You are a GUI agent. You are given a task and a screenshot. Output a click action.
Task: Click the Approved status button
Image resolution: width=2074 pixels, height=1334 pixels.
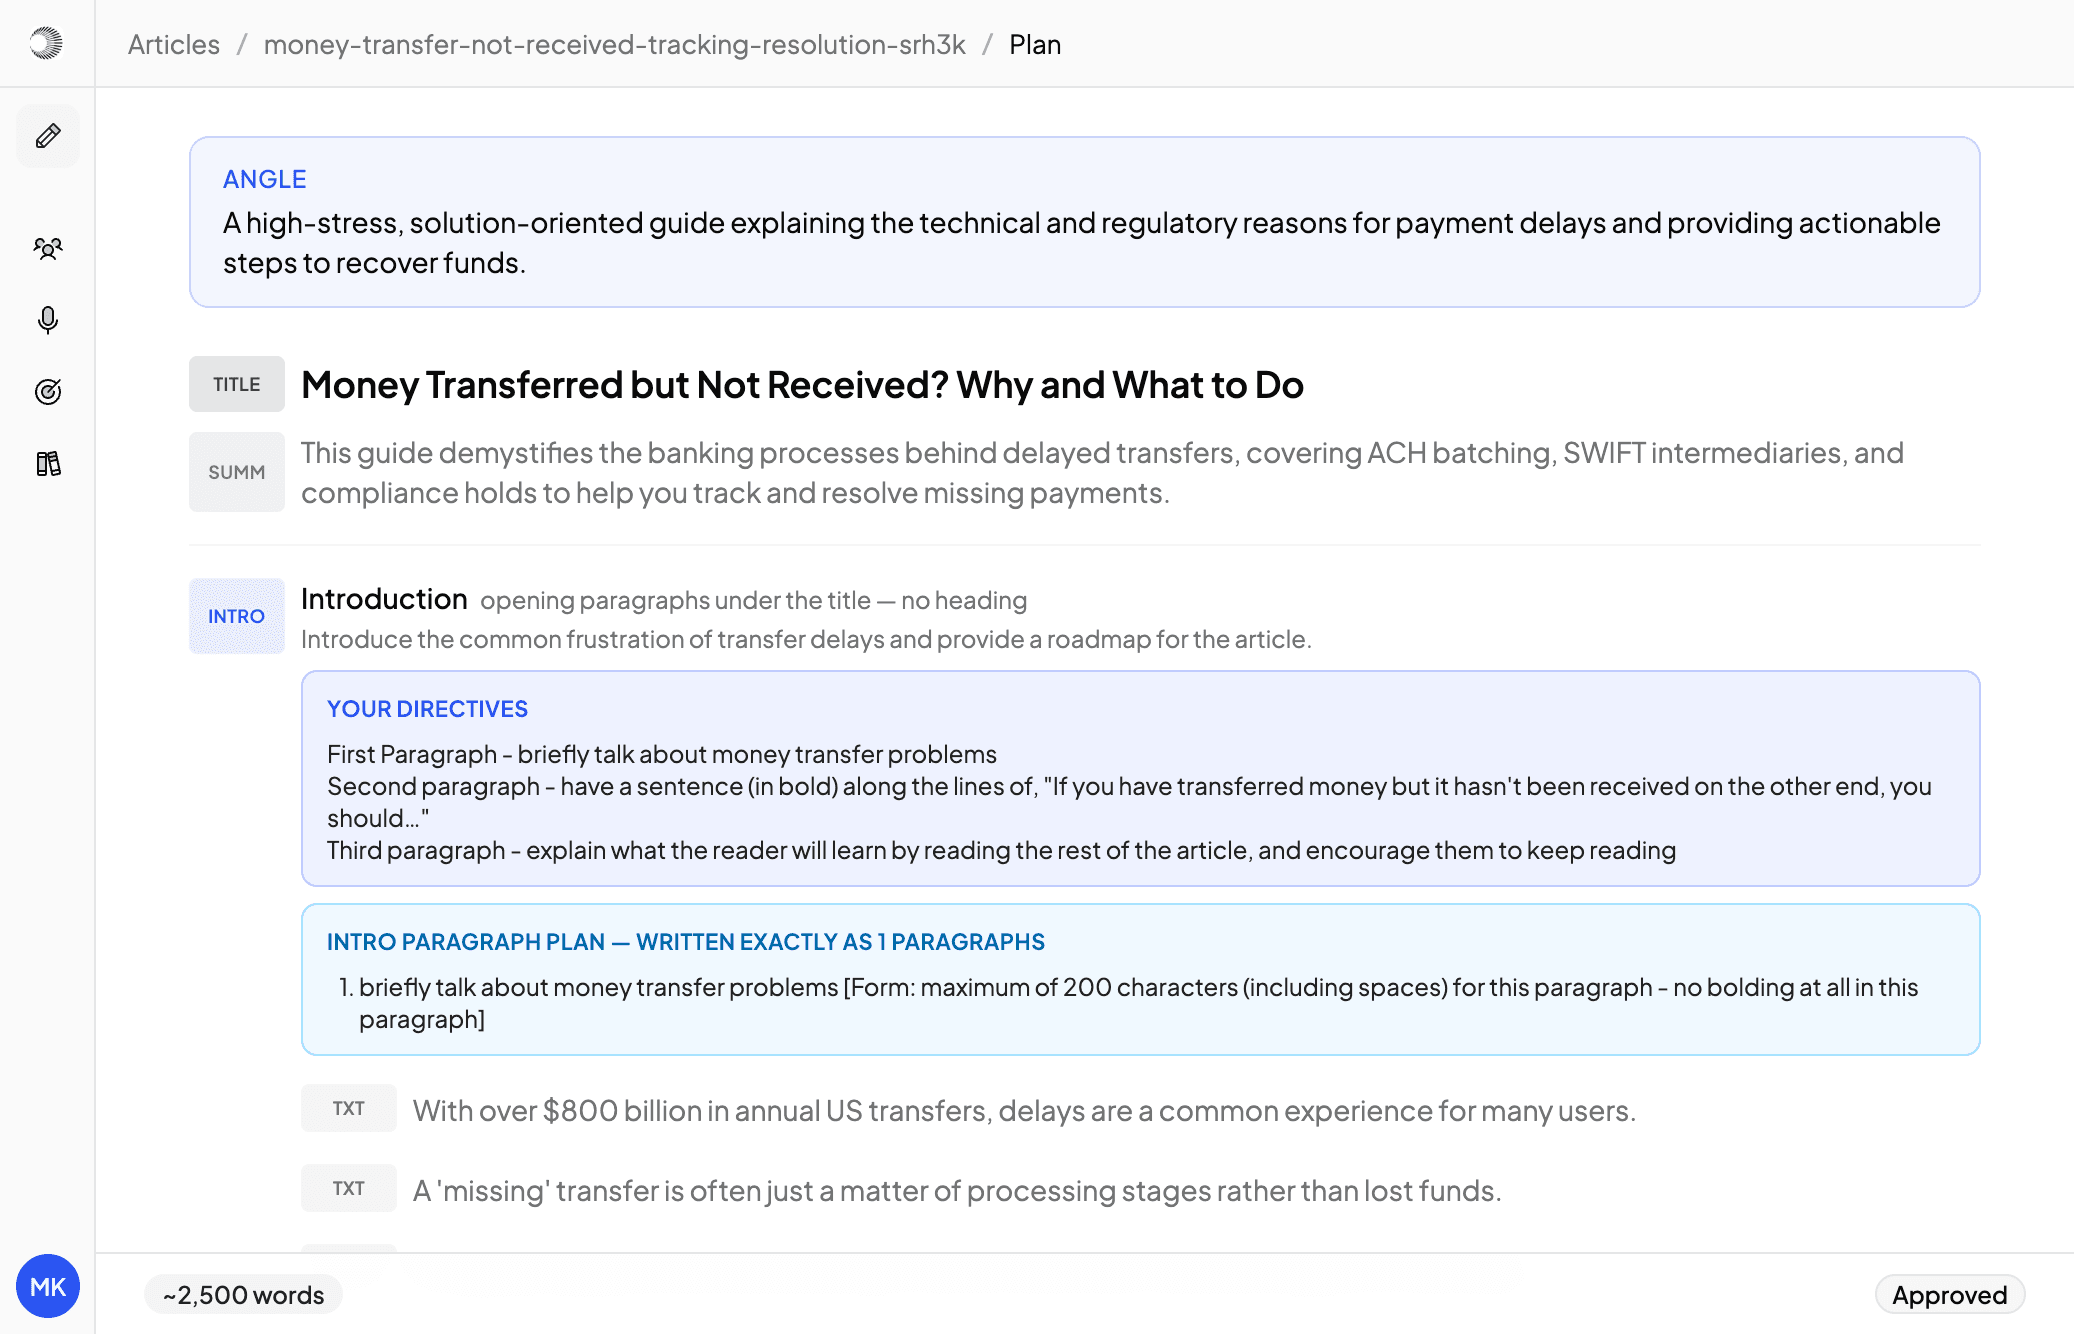point(1949,1295)
